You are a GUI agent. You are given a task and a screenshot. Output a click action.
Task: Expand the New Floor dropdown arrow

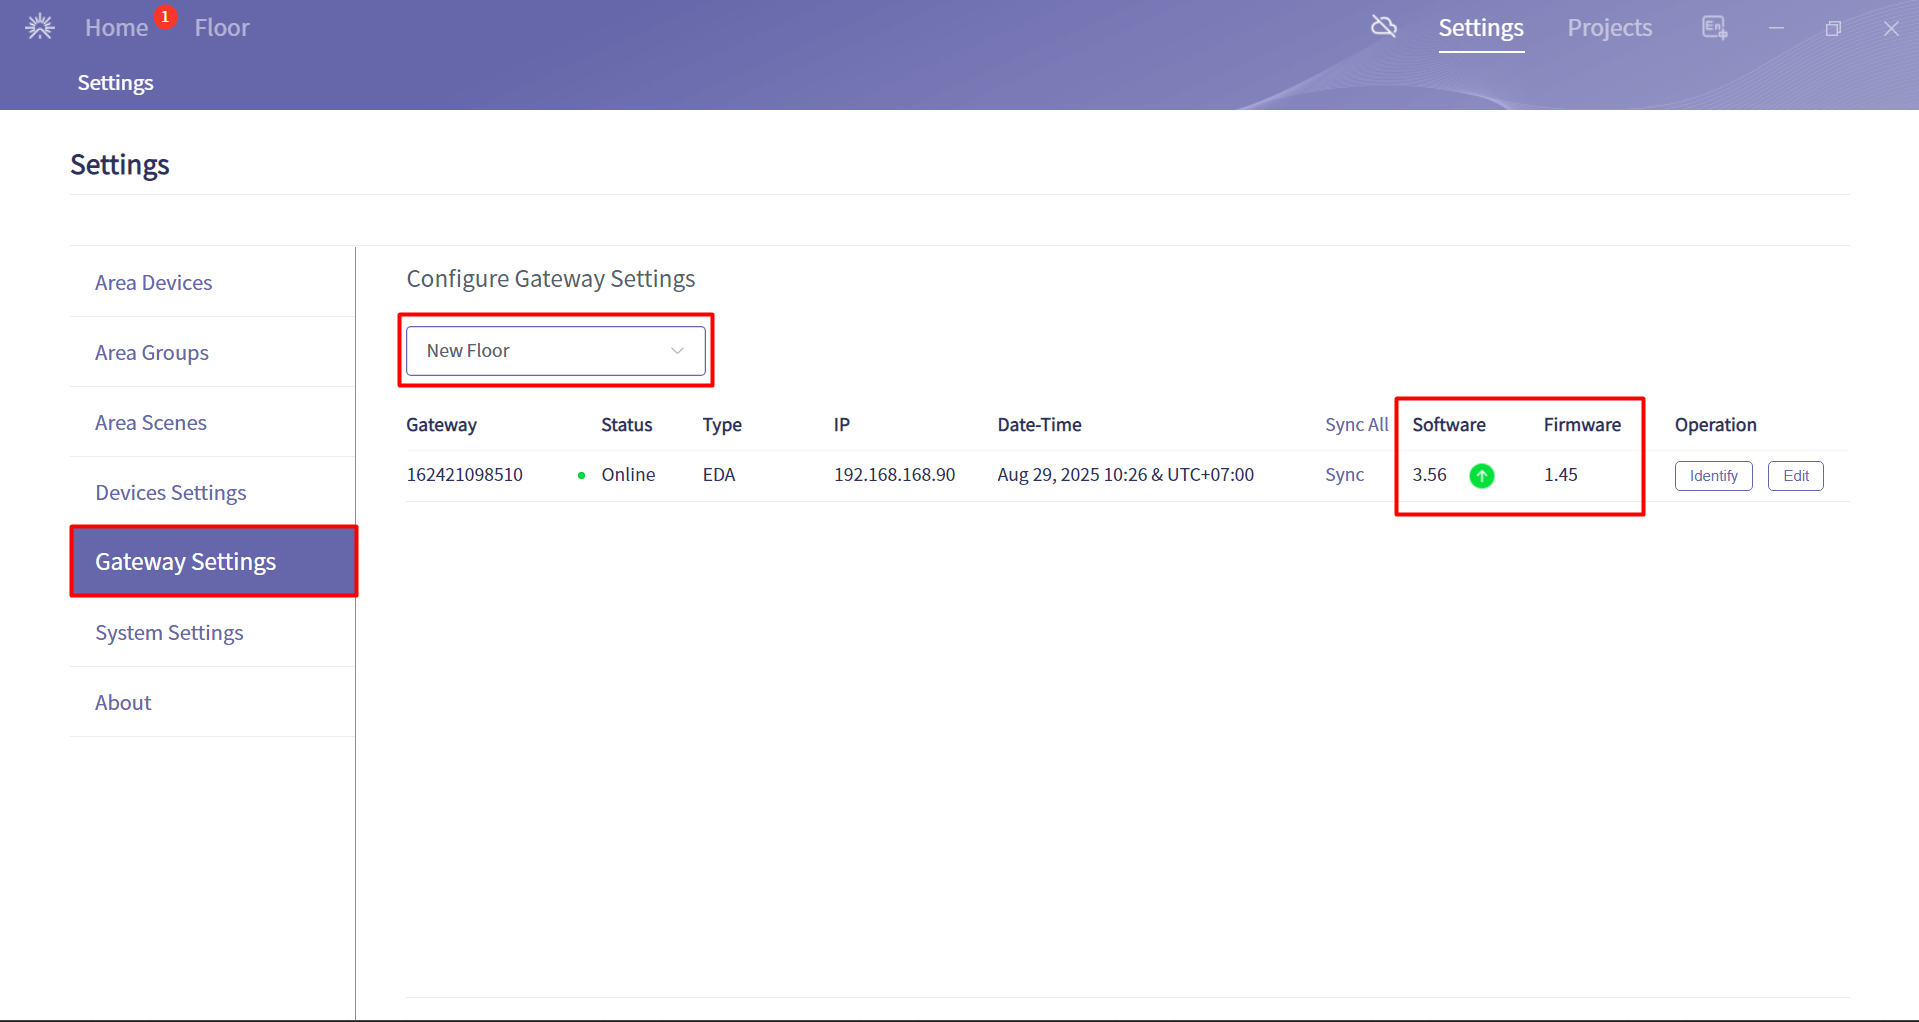[x=677, y=351]
